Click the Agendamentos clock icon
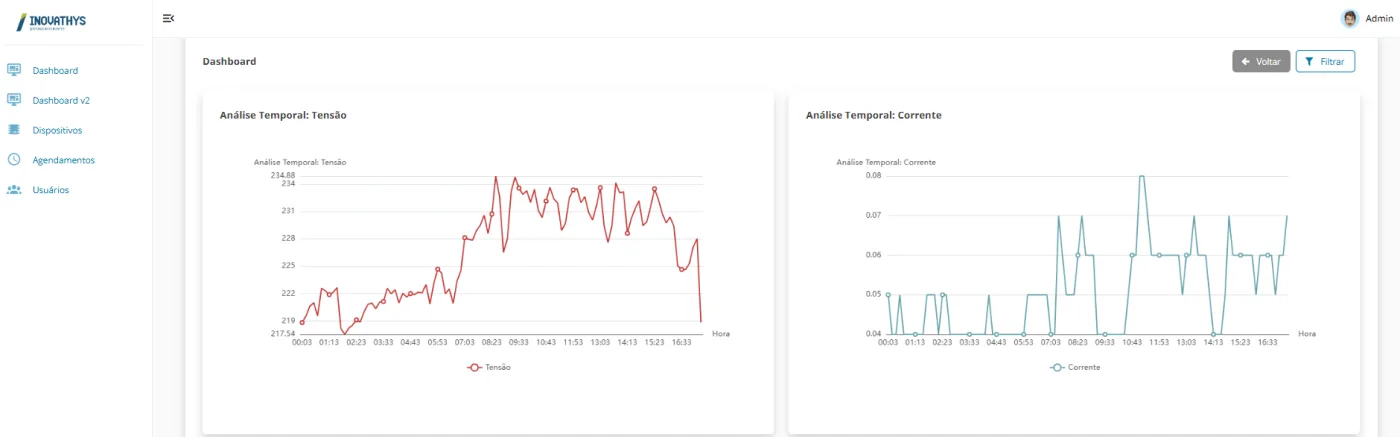Image resolution: width=1400 pixels, height=437 pixels. 14,159
